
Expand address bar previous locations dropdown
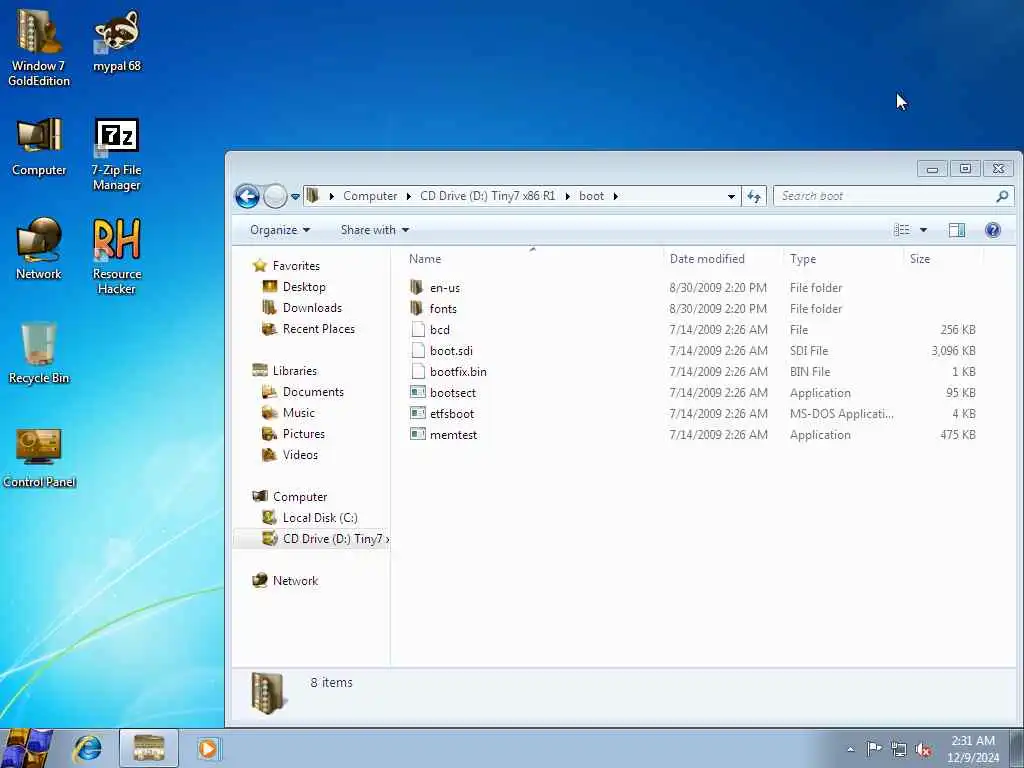[x=731, y=197]
